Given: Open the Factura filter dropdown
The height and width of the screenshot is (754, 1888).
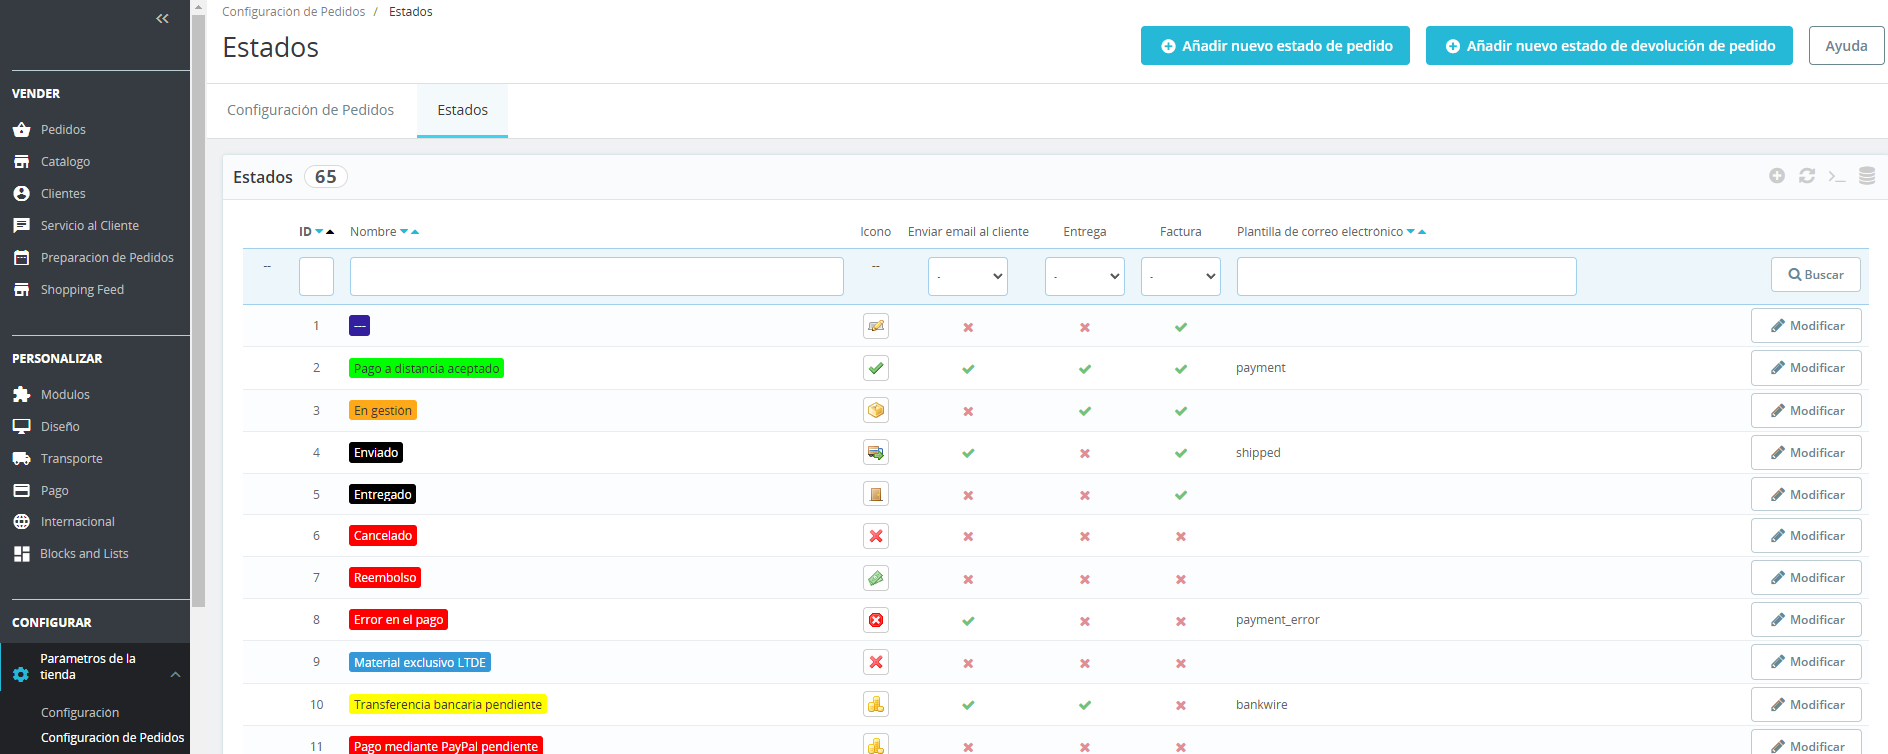Looking at the screenshot, I should 1181,276.
